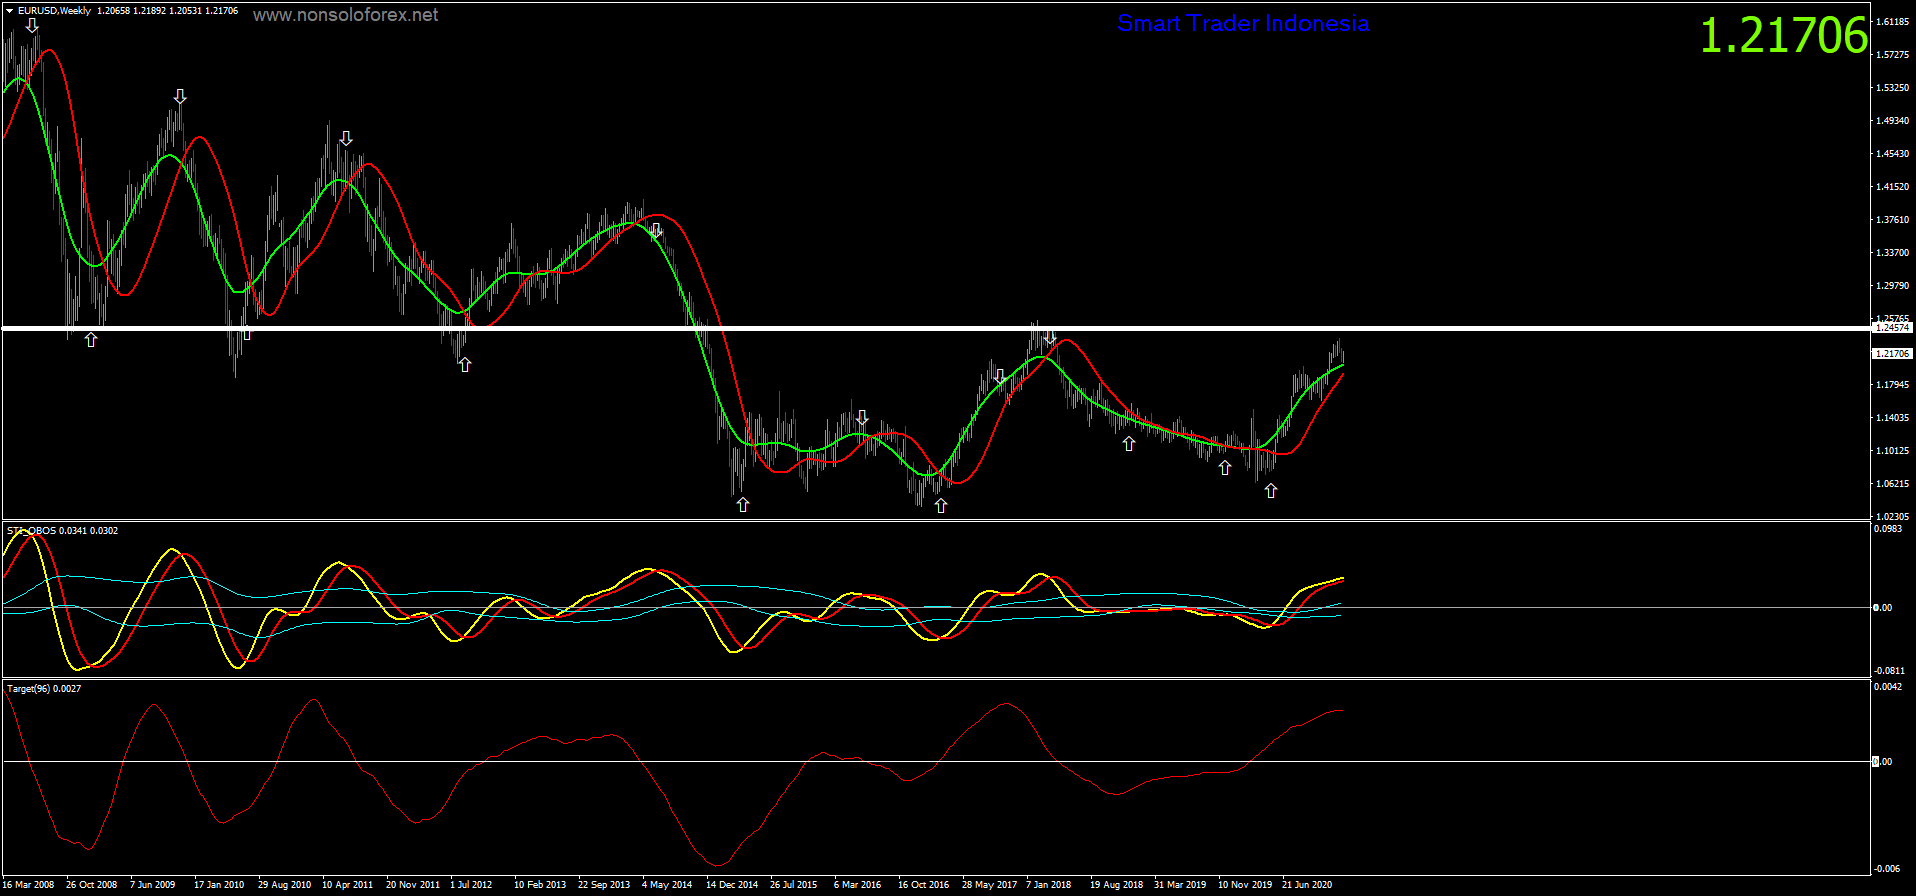Click the 17 Jan 2010 date label
The width and height of the screenshot is (1916, 896).
219,884
